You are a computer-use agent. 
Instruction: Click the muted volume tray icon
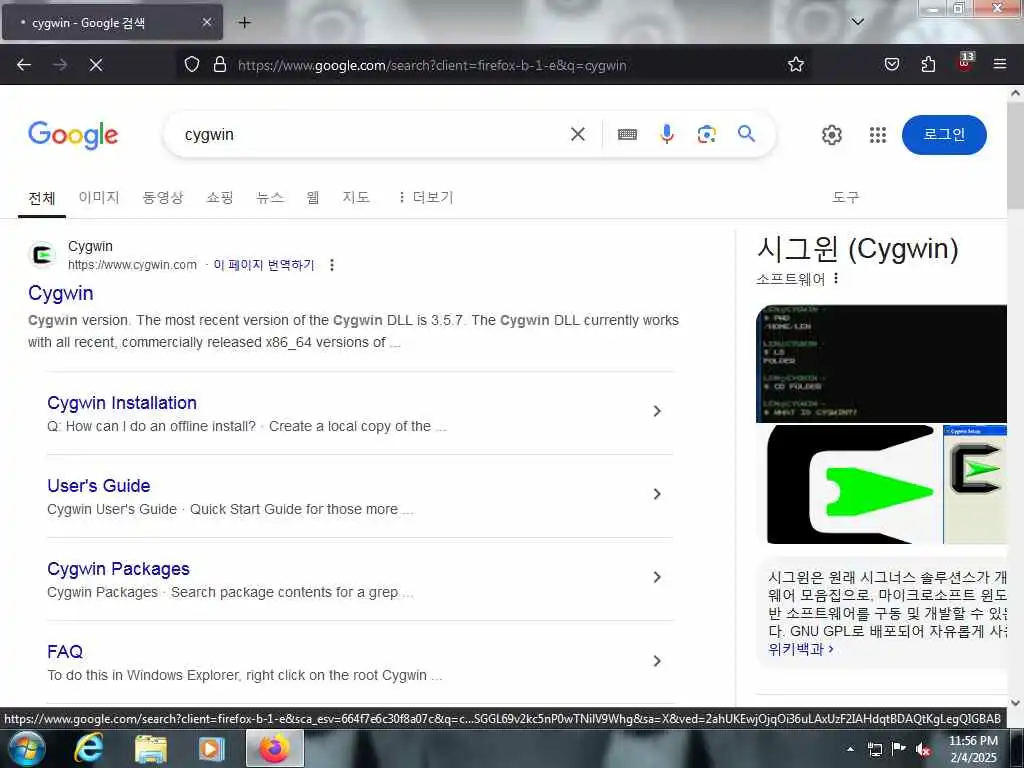(923, 750)
